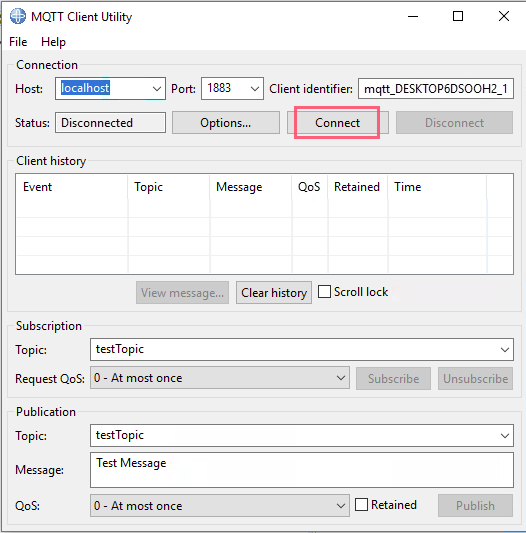Screen dimensions: 526x533
Task: Click the MQTT Client Utility globe icon
Action: pos(18,16)
